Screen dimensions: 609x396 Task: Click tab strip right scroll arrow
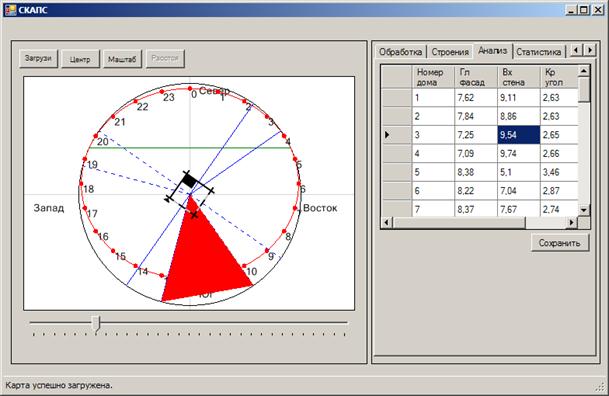(590, 50)
